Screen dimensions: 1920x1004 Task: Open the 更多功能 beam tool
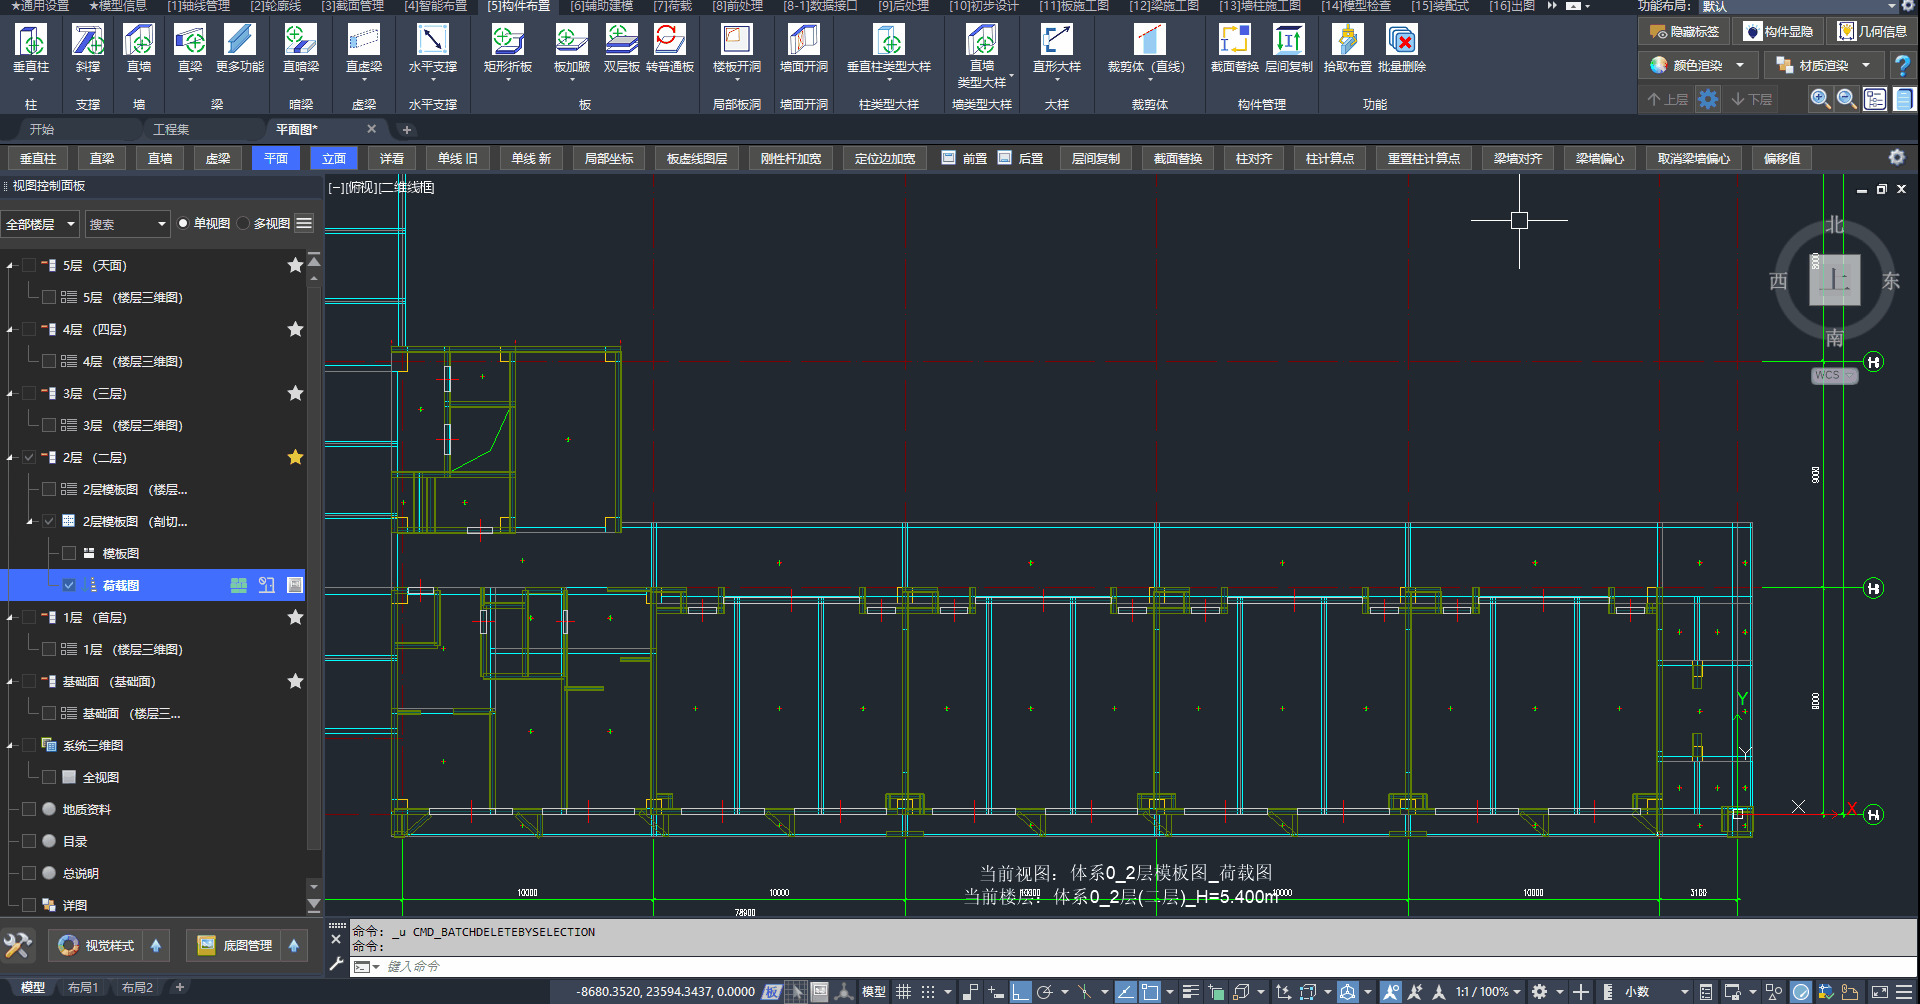tap(240, 48)
